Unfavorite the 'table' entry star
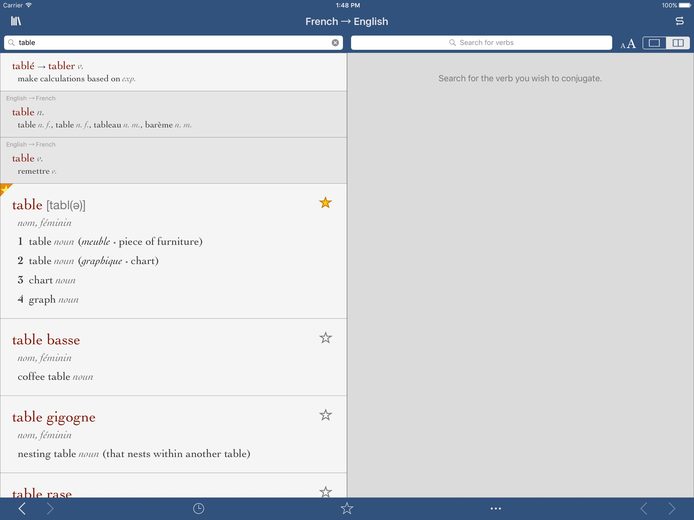694x520 pixels. pos(325,203)
